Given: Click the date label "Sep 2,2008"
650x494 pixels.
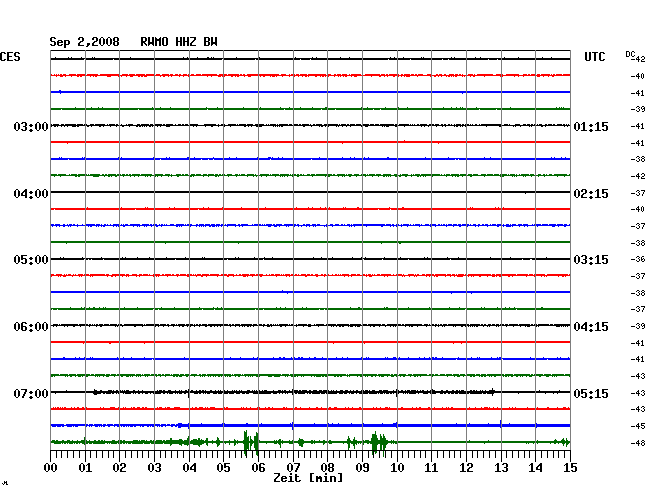Looking at the screenshot, I should (84, 42).
